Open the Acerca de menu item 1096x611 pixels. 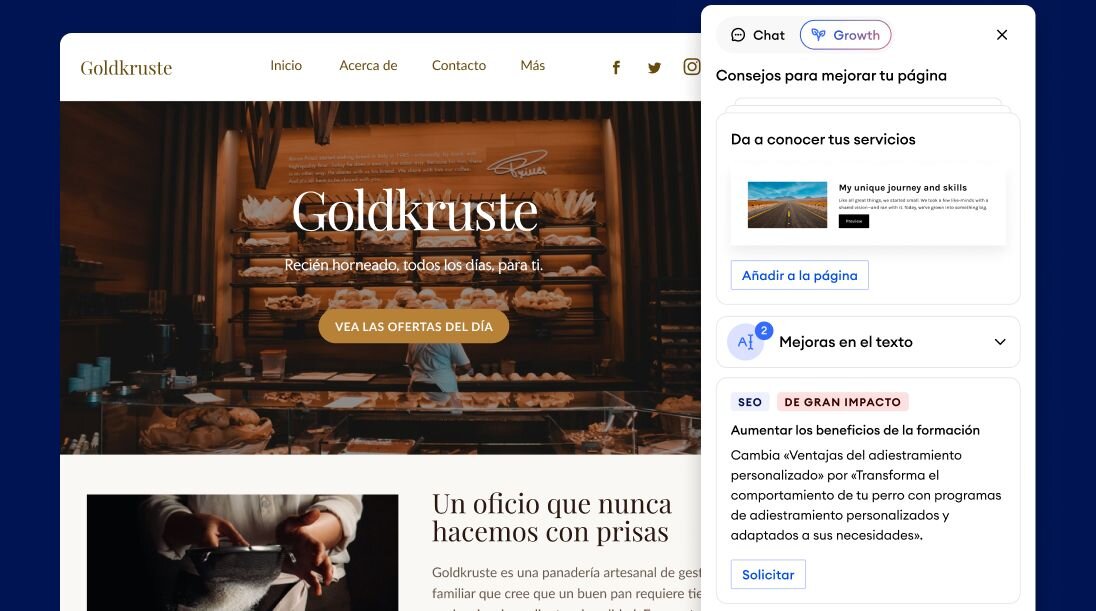pos(368,66)
